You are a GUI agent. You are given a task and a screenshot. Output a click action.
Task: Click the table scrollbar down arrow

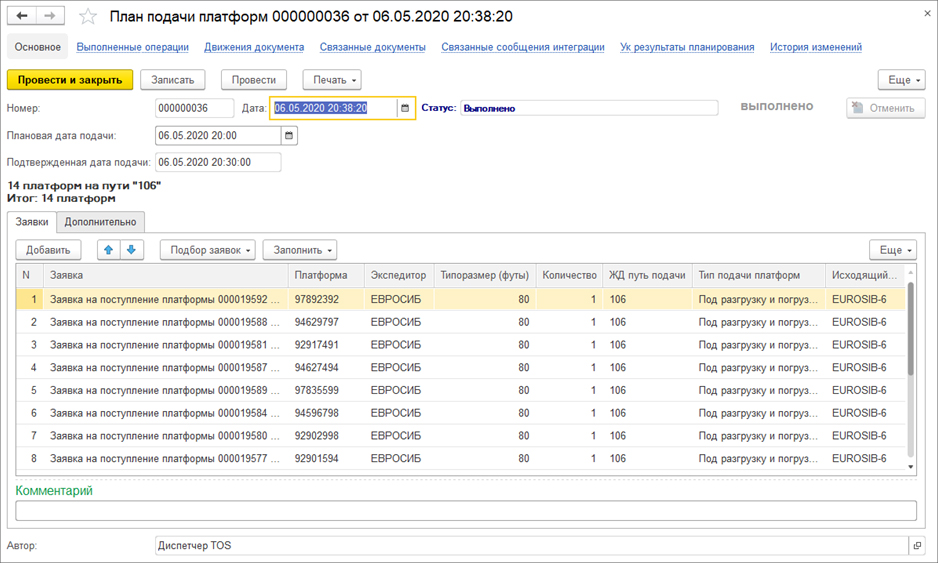tap(911, 467)
